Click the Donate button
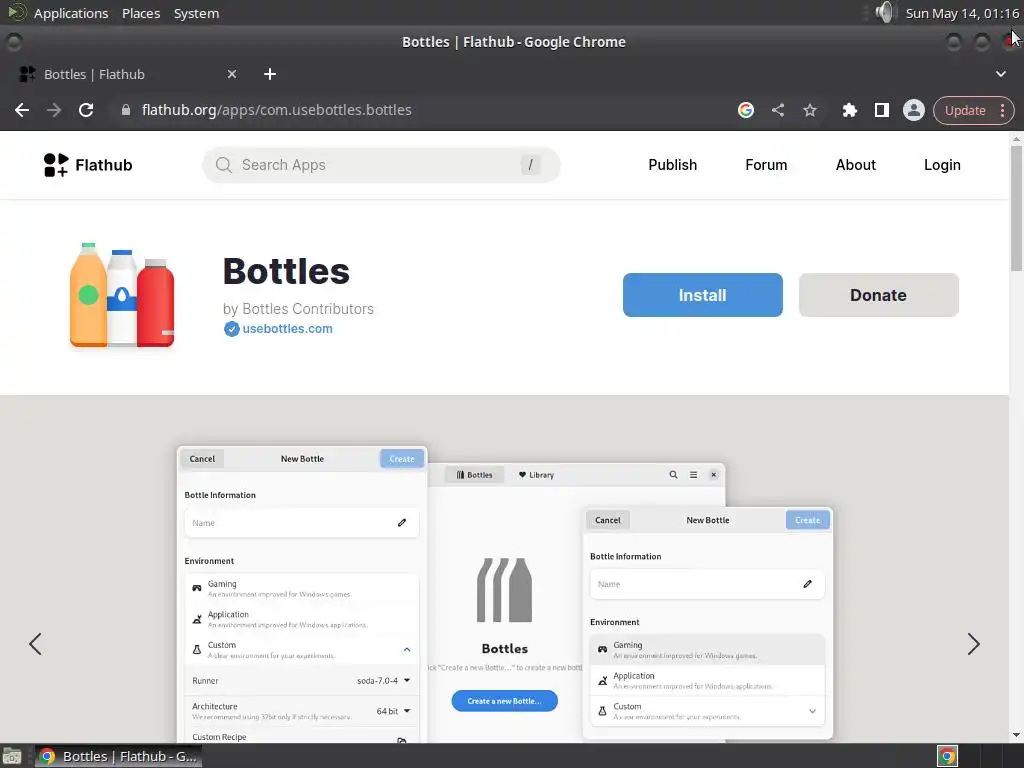The height and width of the screenshot is (768, 1024). click(878, 295)
